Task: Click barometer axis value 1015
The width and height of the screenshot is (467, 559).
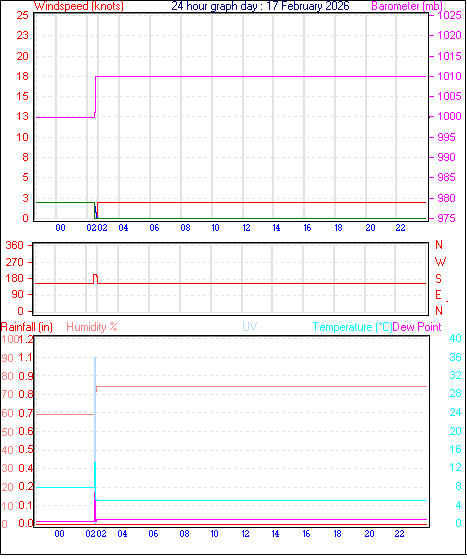Action: click(x=449, y=56)
